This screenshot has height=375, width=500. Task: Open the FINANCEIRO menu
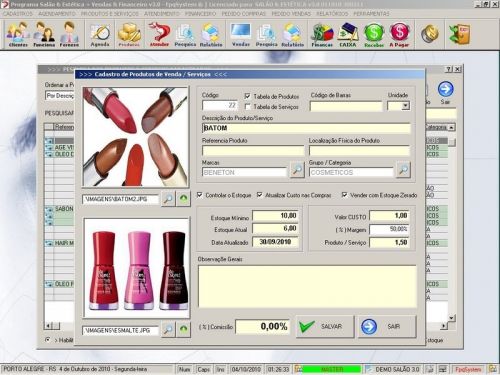coord(200,14)
